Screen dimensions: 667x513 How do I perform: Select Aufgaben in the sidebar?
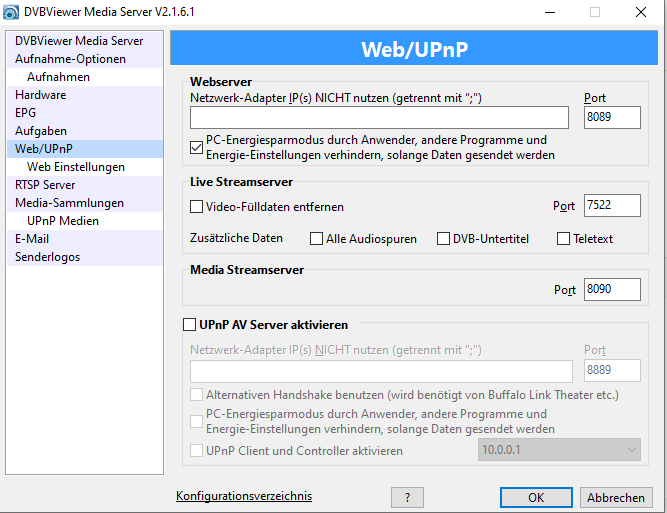pyautogui.click(x=85, y=131)
